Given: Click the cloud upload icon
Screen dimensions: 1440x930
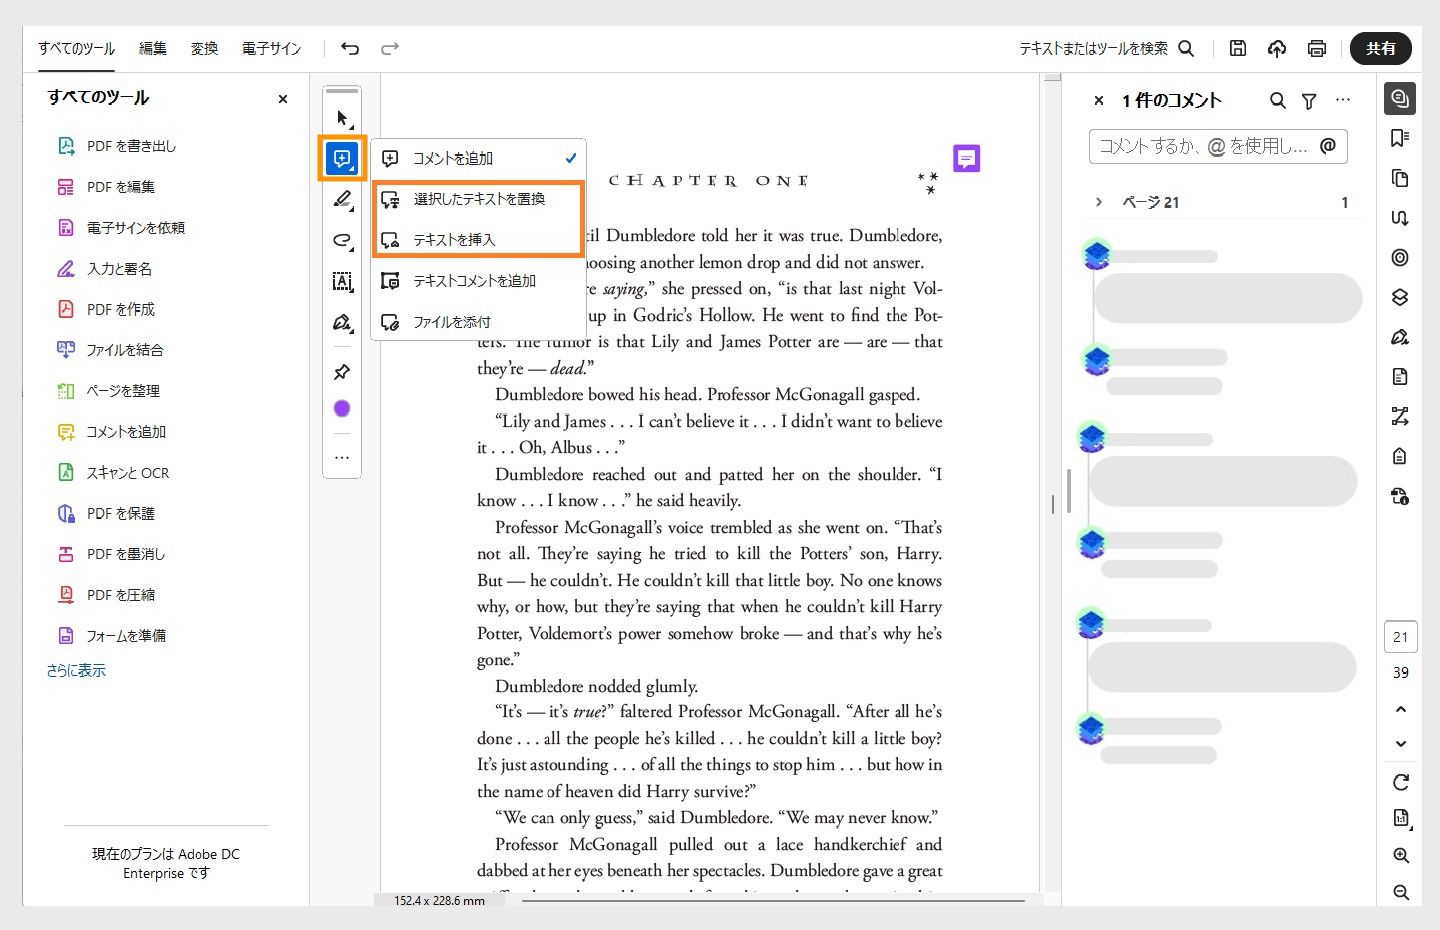Looking at the screenshot, I should [1277, 48].
